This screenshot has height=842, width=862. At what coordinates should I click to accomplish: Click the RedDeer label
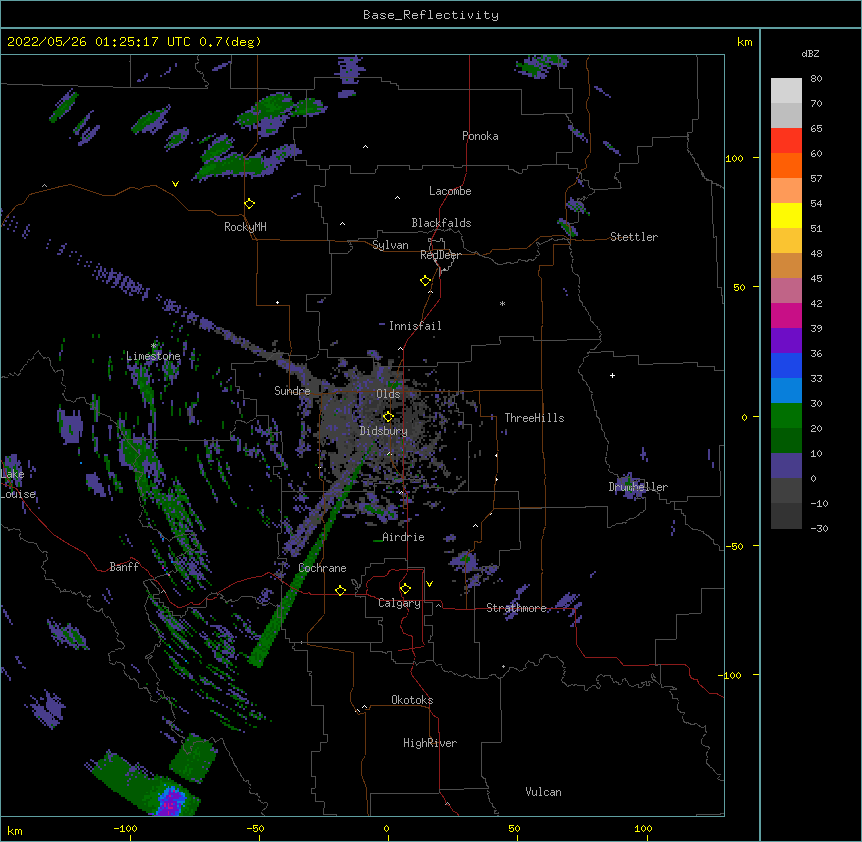440,255
